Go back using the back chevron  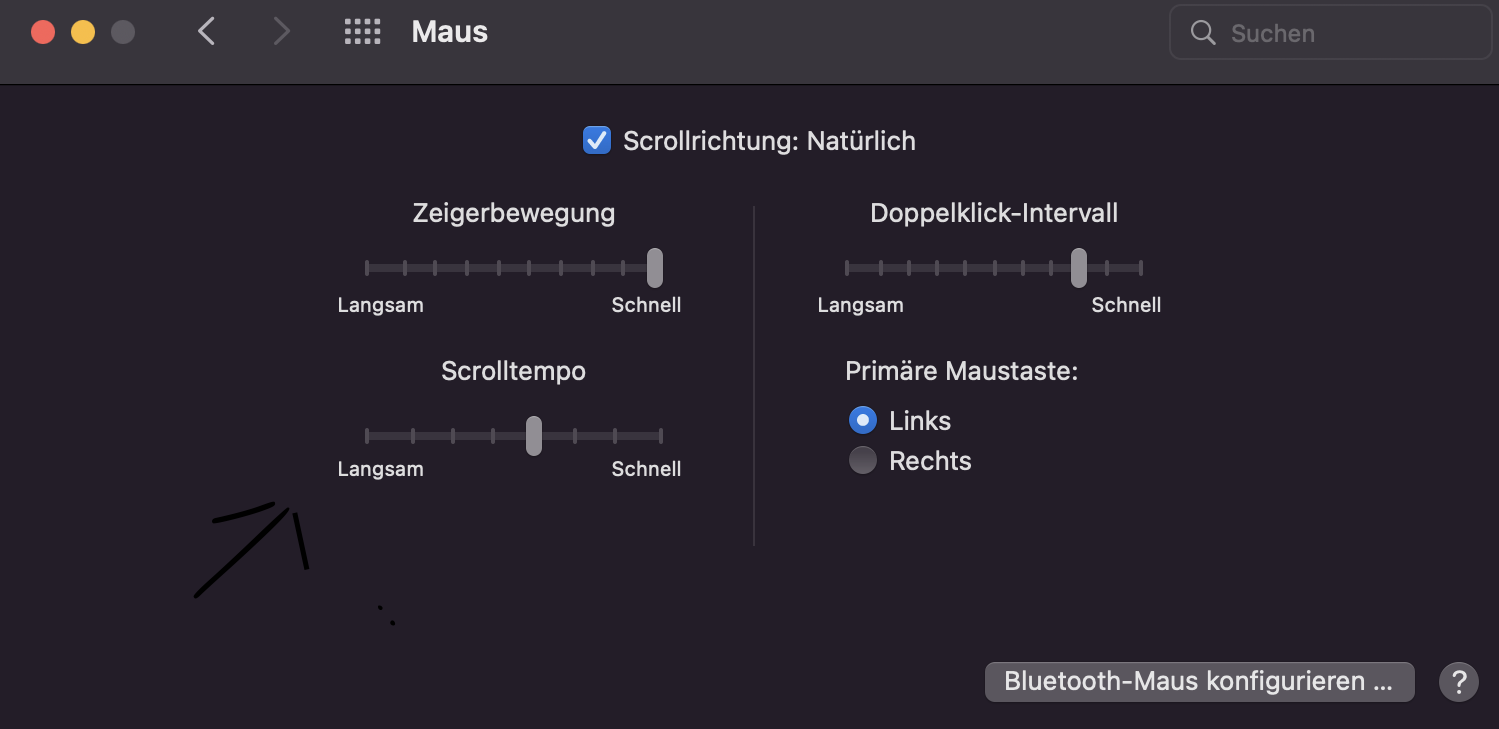(207, 32)
